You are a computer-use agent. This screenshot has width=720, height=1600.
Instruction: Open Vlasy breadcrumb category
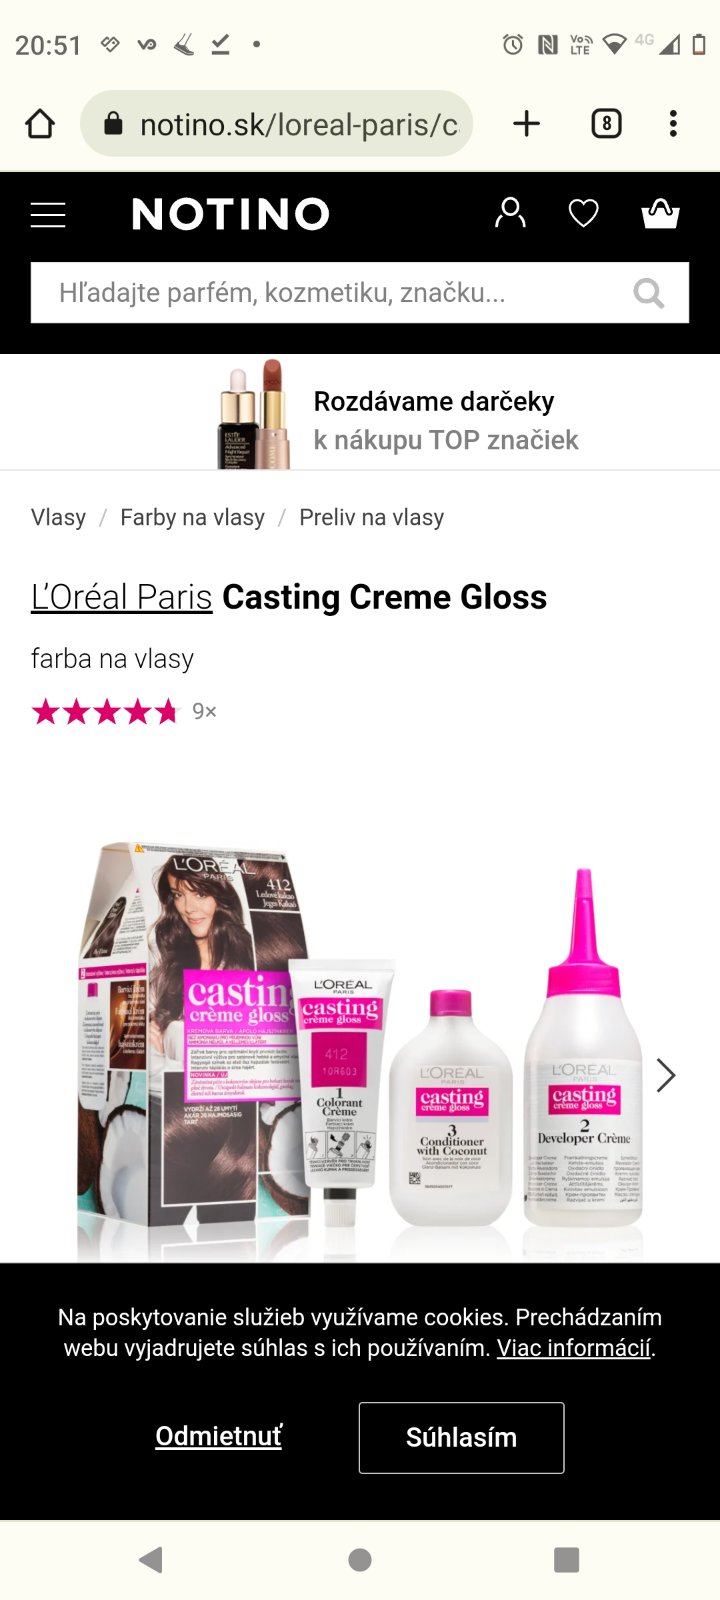click(x=58, y=517)
